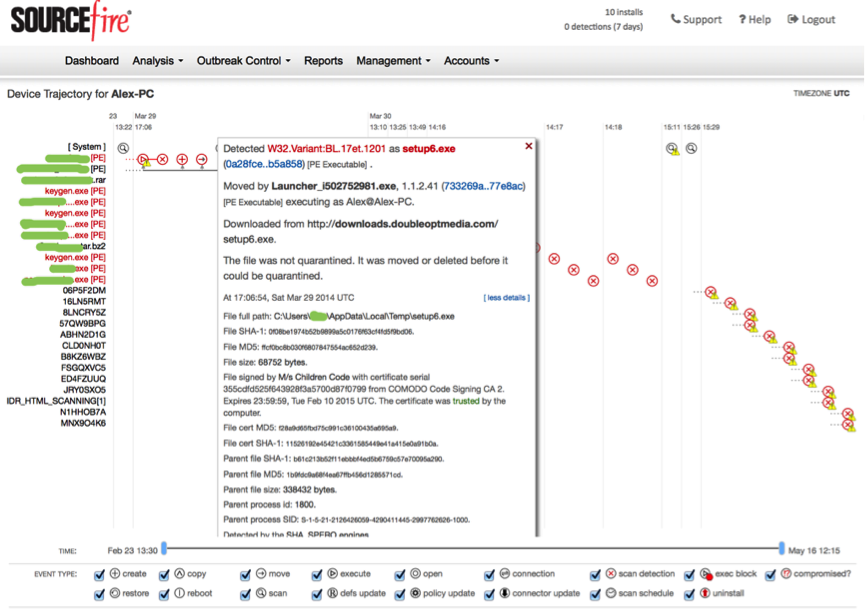The height and width of the screenshot is (610, 865).
Task: Toggle the compromised? checkbox
Action: [x=771, y=575]
